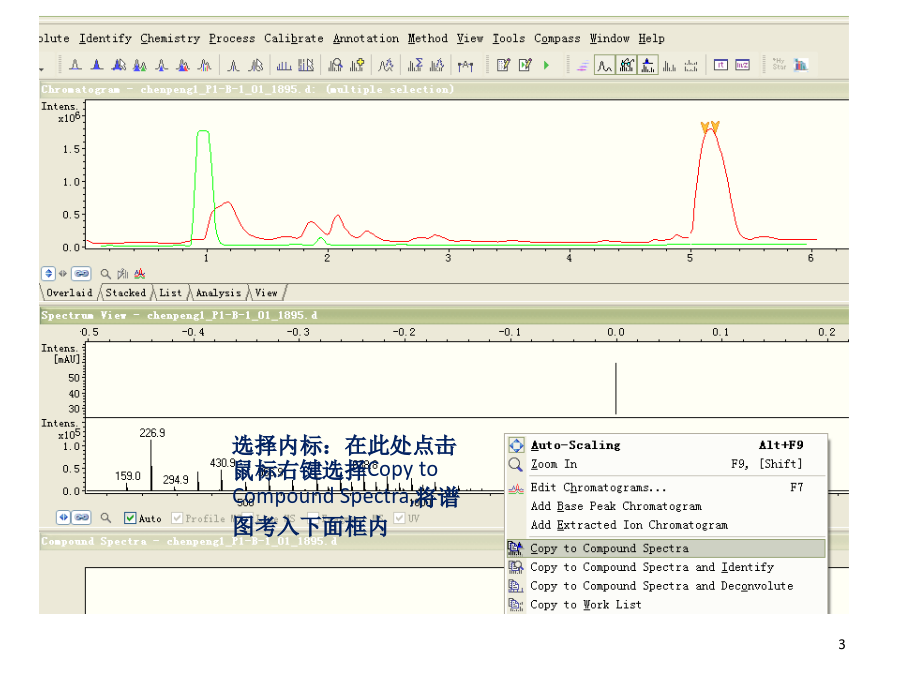This screenshot has width=900, height=675.
Task: Click the yellow plus spectrum toolbar icon
Action: pyautogui.click(x=356, y=65)
